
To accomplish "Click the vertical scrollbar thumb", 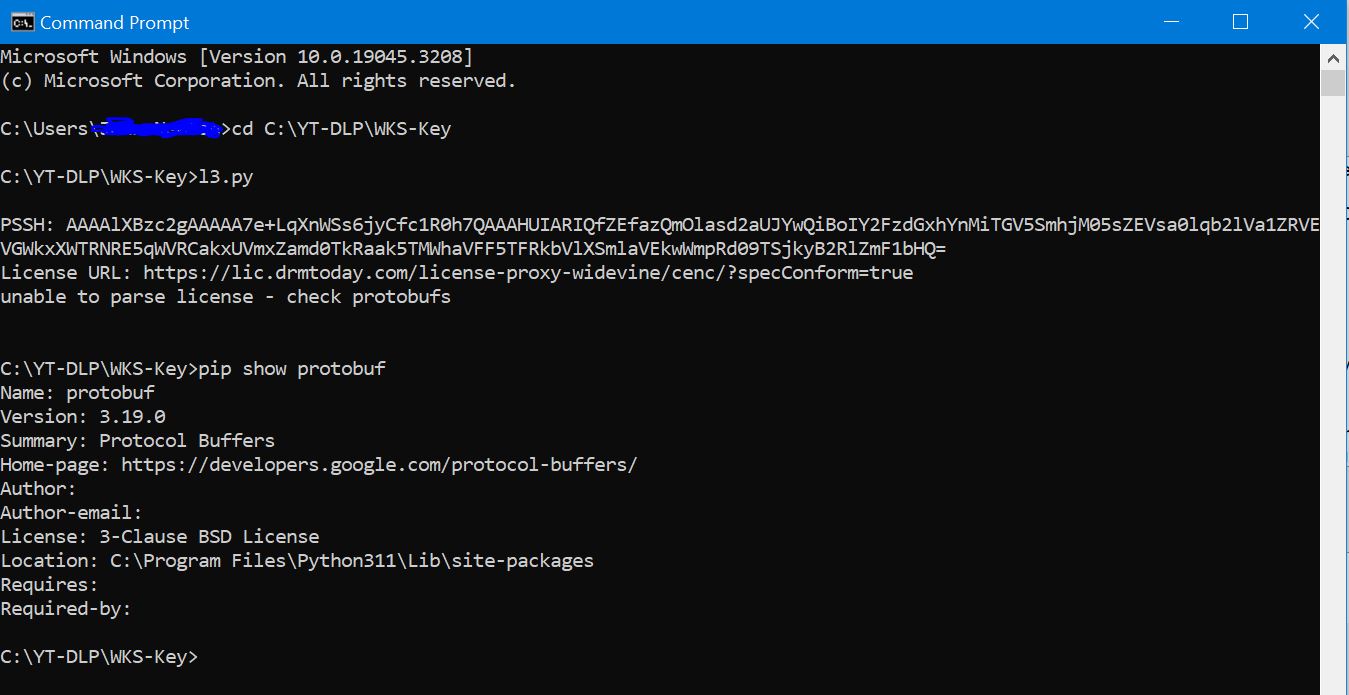I will point(1333,82).
